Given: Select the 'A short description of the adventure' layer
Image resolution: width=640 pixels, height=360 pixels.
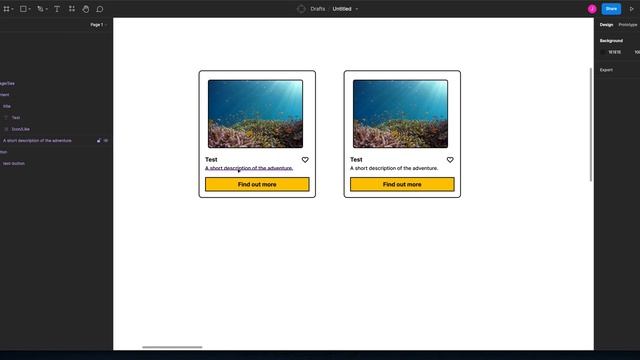Looking at the screenshot, I should [37, 140].
